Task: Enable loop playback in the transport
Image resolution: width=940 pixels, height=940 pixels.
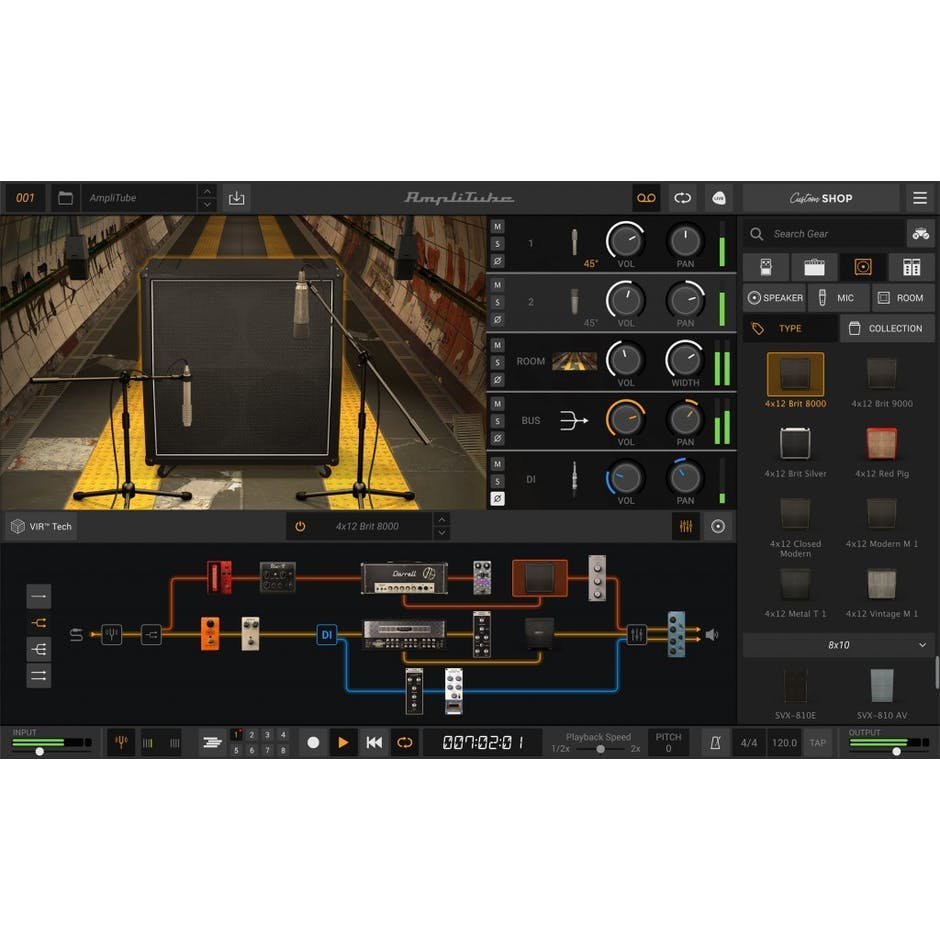Action: coord(404,743)
